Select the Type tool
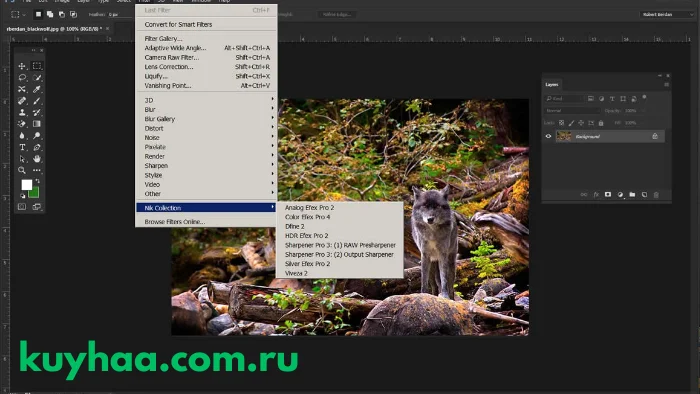Screen dimensions: 700x394 tap(22, 147)
